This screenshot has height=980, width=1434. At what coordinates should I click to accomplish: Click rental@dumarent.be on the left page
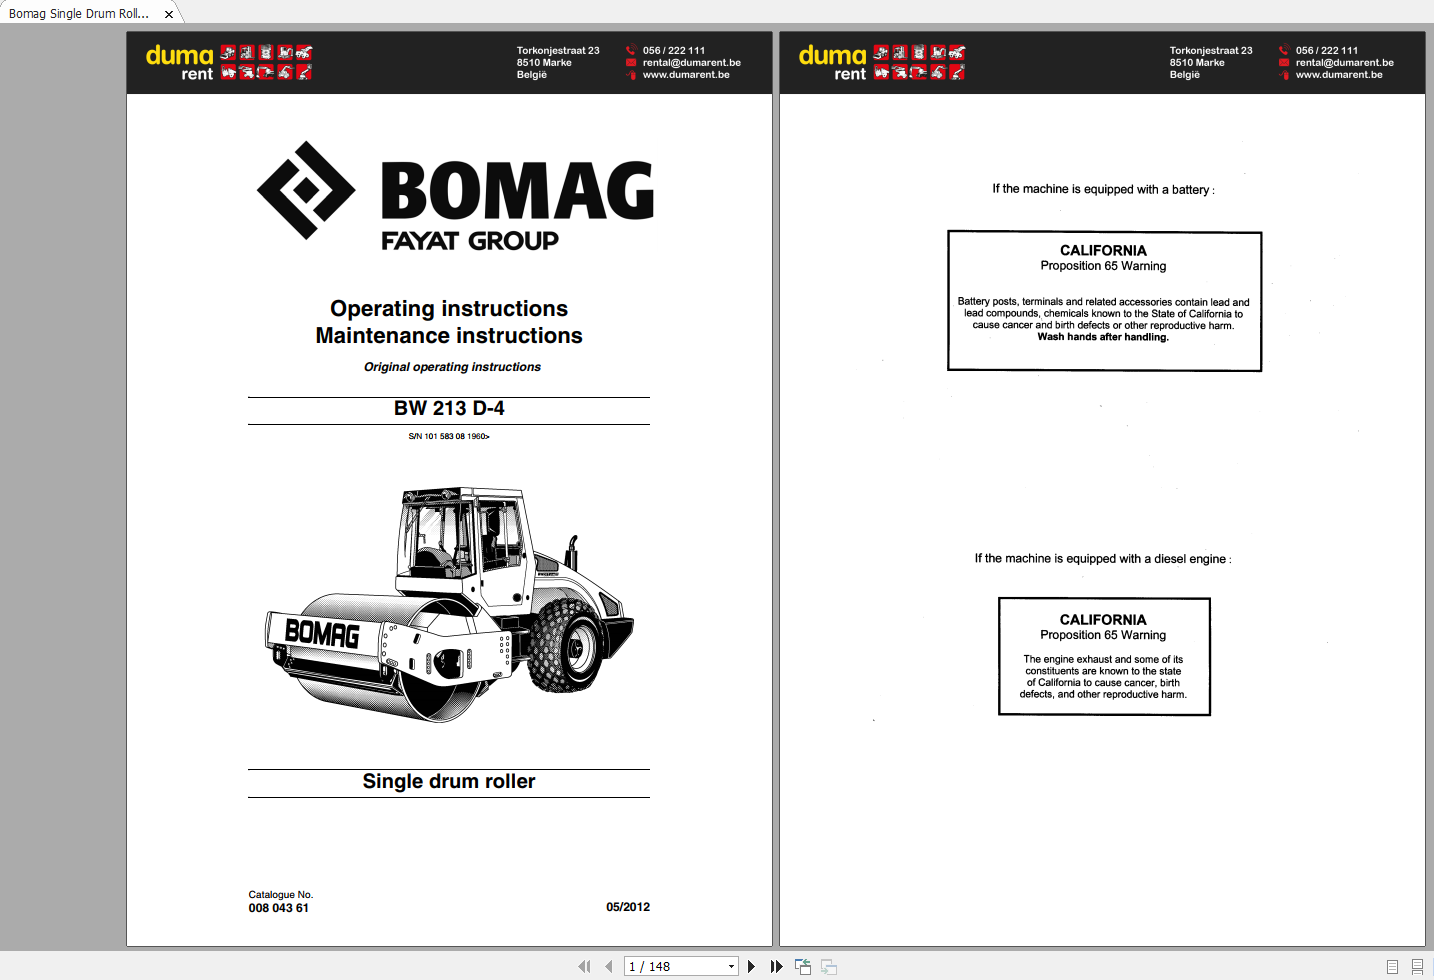click(692, 62)
